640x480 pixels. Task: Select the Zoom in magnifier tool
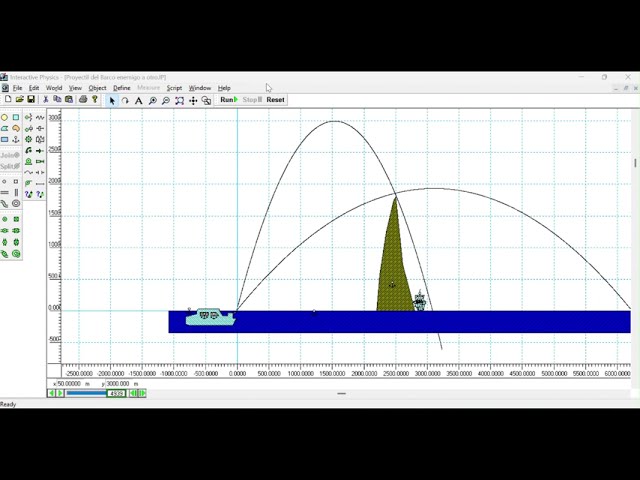(152, 100)
